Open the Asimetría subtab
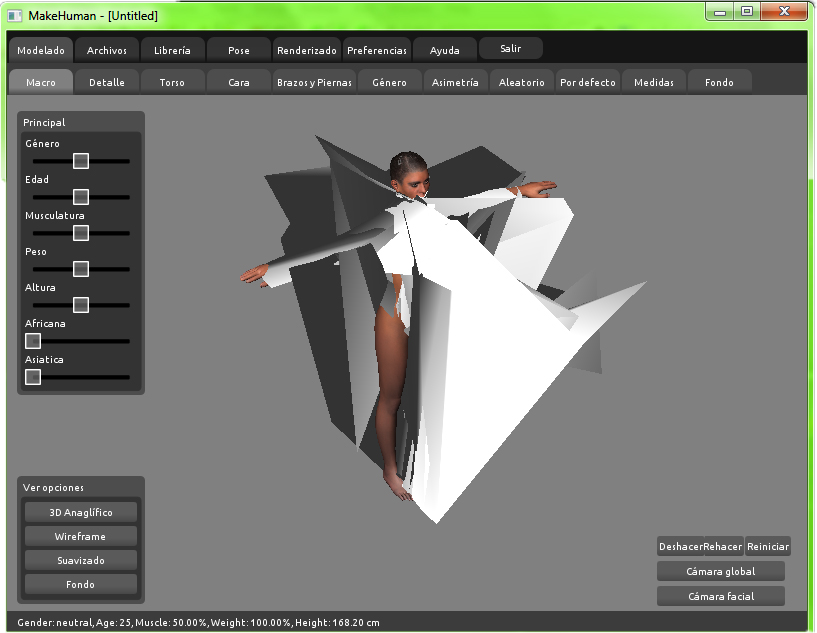The image size is (817, 633). tap(455, 82)
